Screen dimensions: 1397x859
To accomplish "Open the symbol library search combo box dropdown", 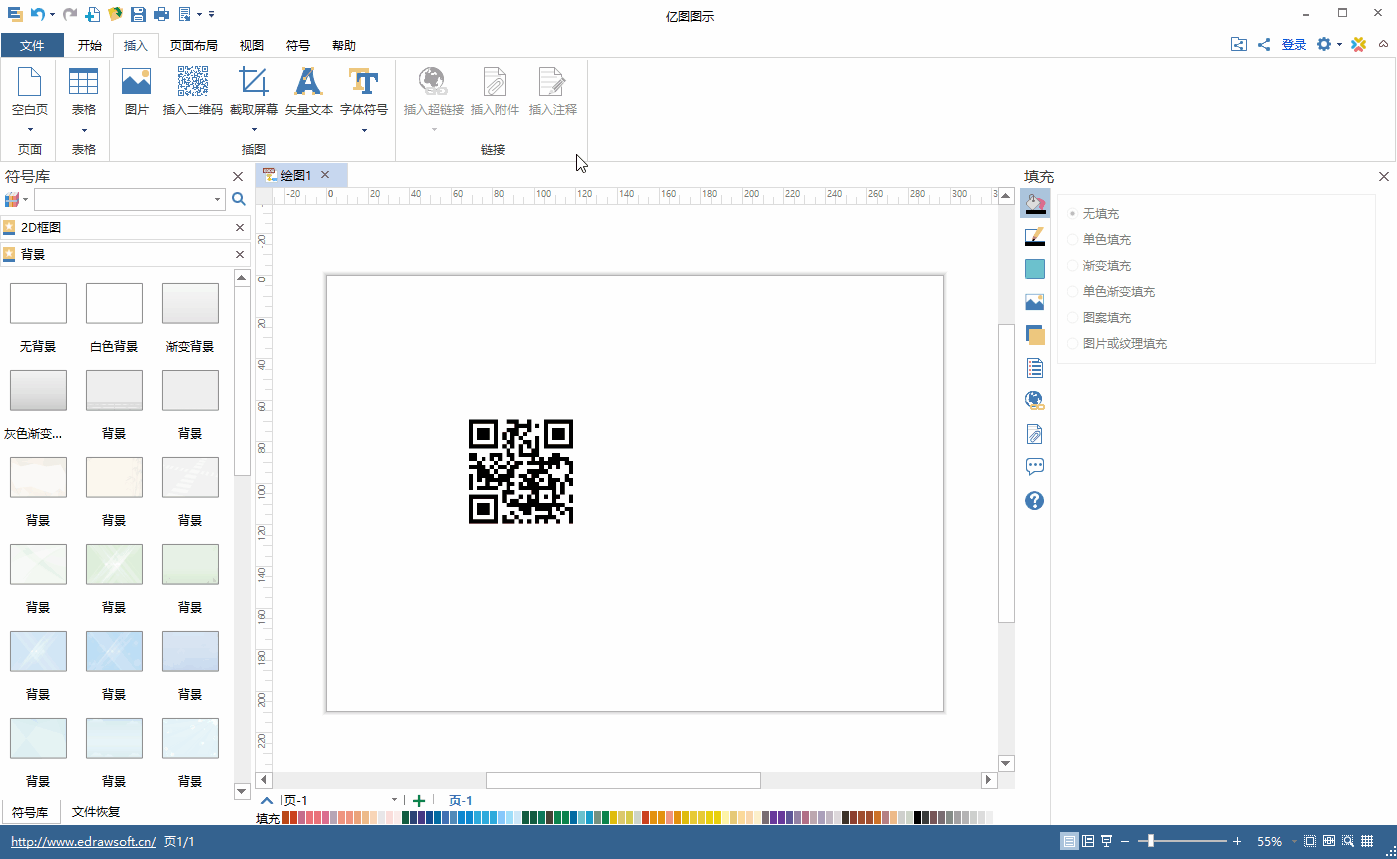I will pyautogui.click(x=218, y=200).
